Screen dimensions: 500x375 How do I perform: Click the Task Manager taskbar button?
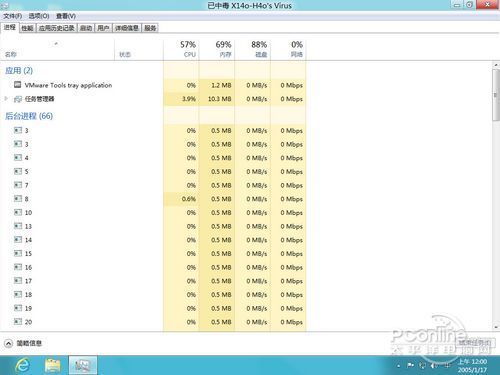tap(83, 365)
